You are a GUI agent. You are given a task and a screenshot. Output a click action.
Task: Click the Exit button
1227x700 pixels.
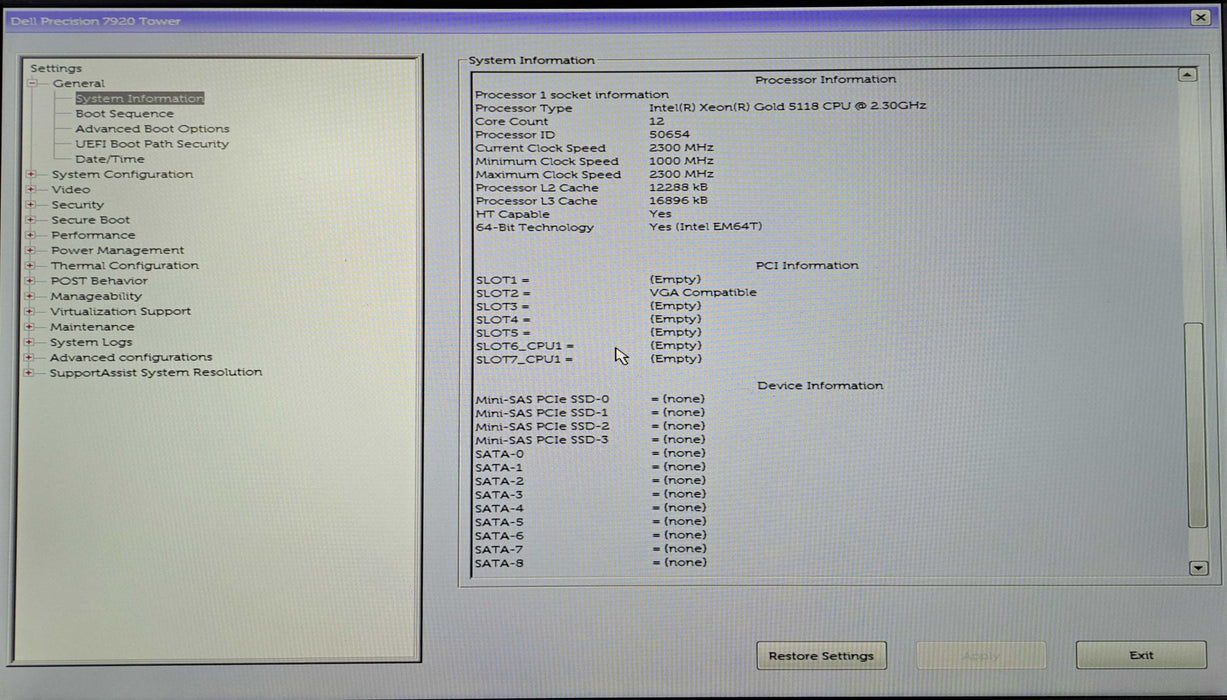tap(1140, 655)
